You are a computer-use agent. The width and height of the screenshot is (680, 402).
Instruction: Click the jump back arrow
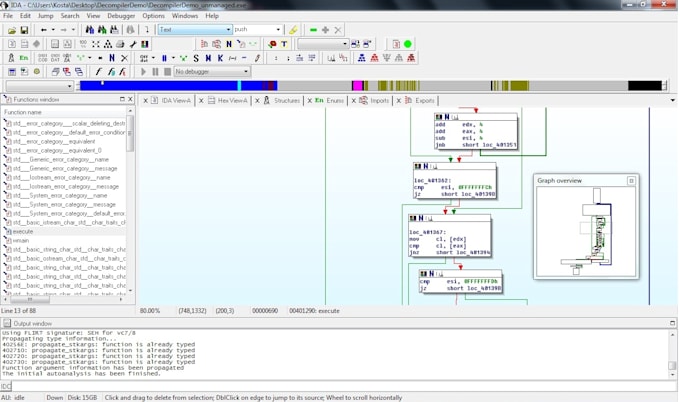pyautogui.click(x=43, y=30)
